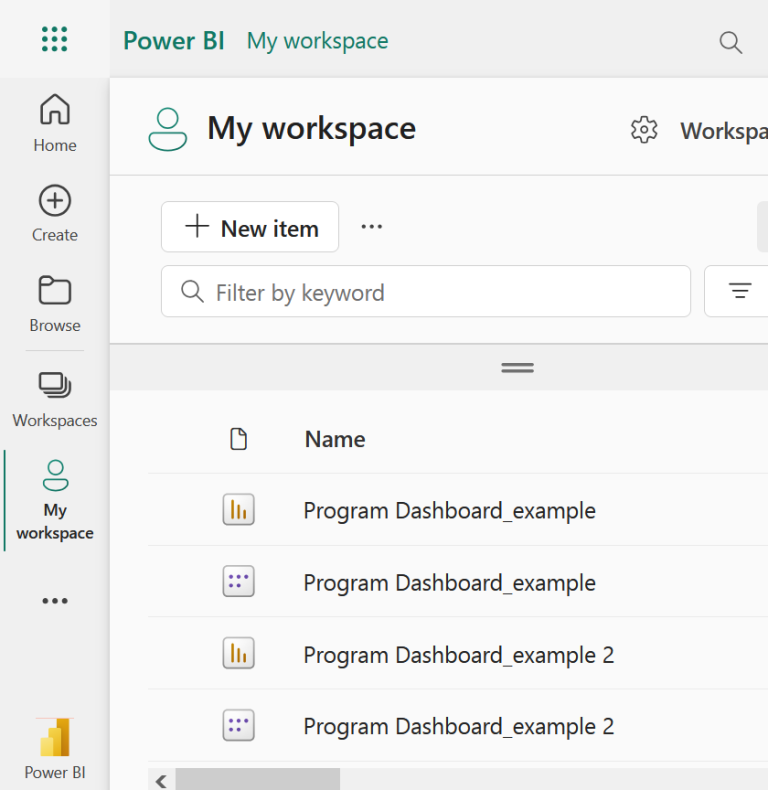Open Workspaces pane from sidebar
768x790 pixels.
click(x=55, y=400)
